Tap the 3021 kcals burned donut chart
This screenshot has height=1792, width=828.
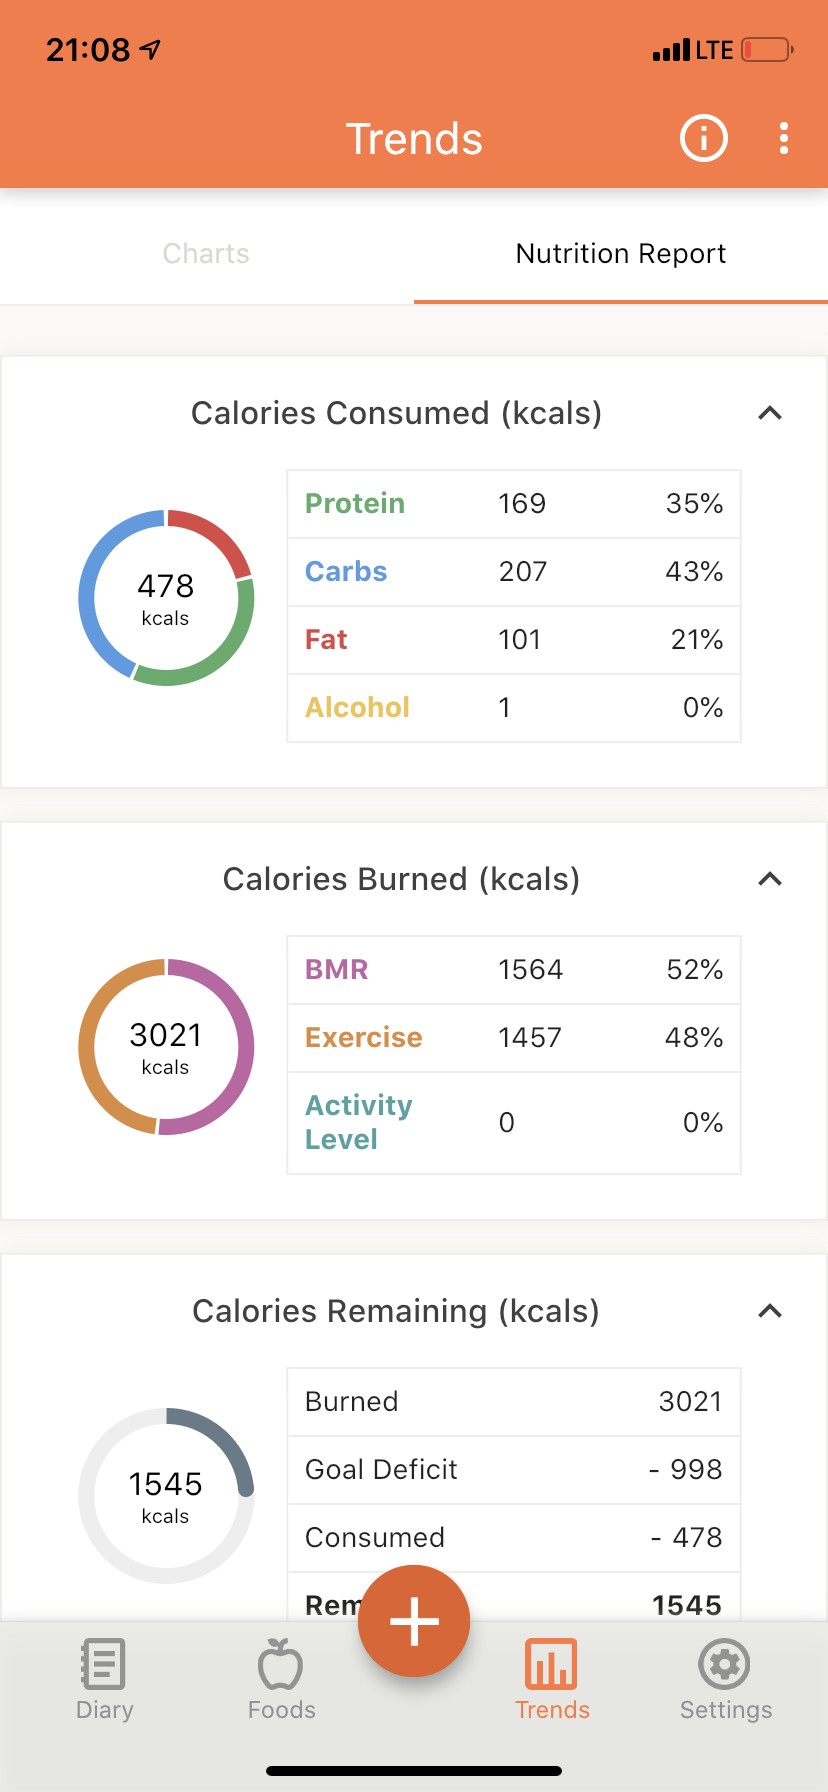[166, 1047]
